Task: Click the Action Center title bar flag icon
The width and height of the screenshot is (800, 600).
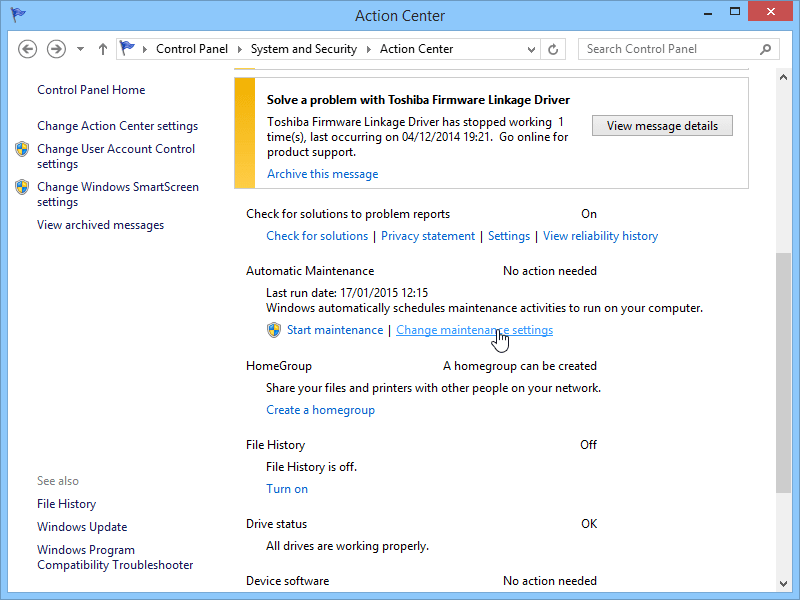Action: coord(18,14)
